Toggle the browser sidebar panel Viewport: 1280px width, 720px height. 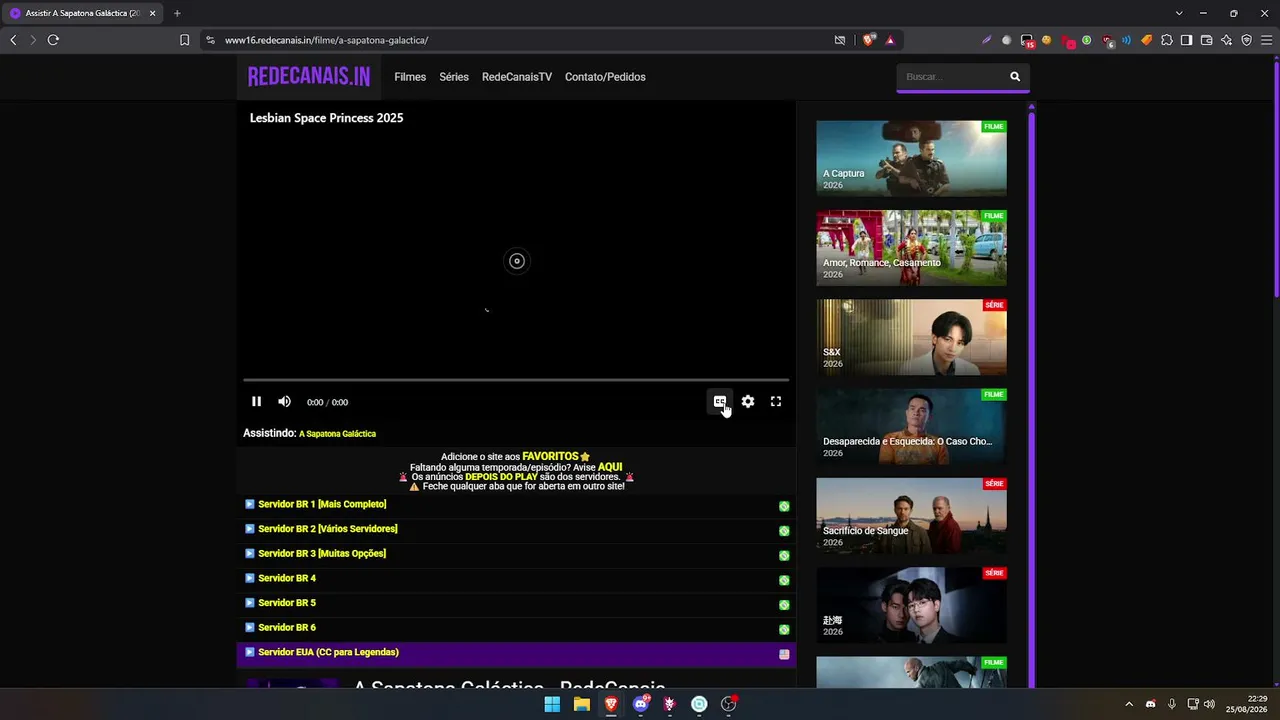point(1186,40)
